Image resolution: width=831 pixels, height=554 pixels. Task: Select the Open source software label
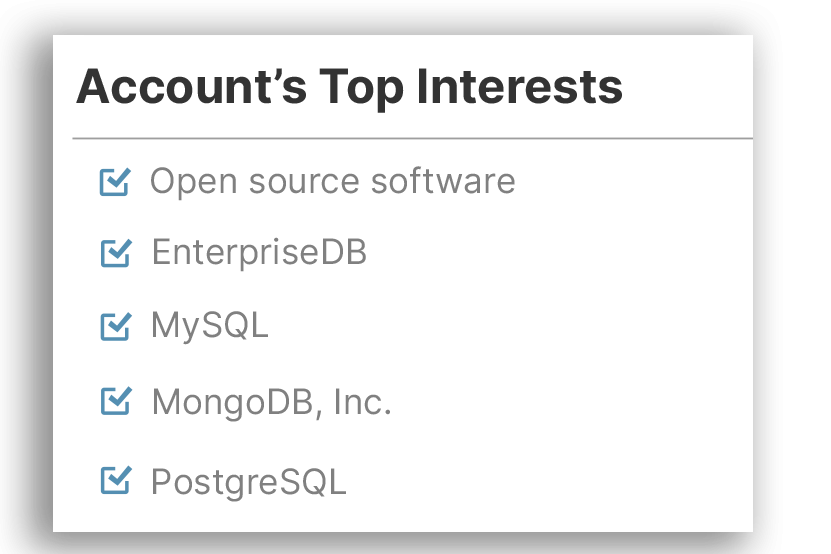[332, 182]
